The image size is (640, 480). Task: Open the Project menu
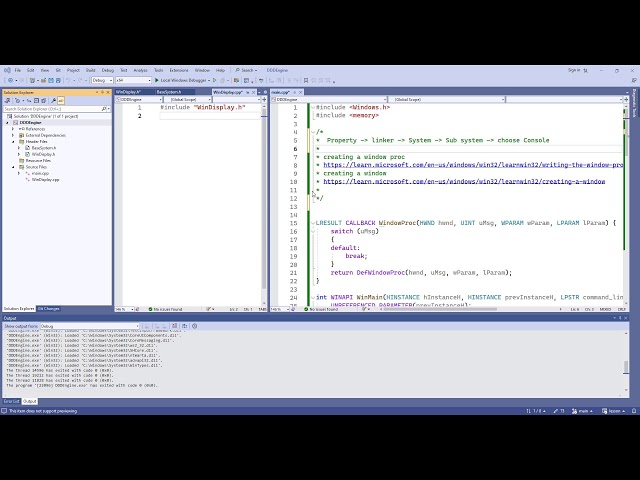pyautogui.click(x=73, y=70)
